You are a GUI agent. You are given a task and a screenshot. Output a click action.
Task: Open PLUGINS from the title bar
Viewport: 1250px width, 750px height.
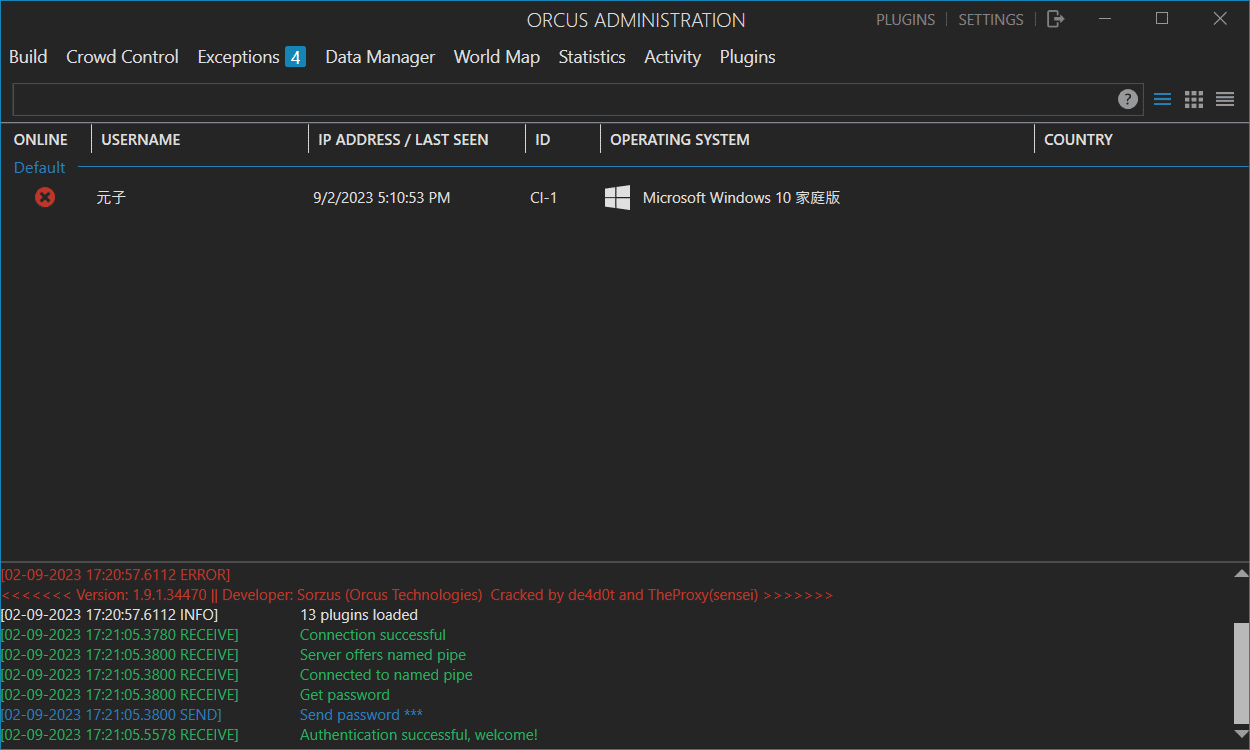point(905,20)
